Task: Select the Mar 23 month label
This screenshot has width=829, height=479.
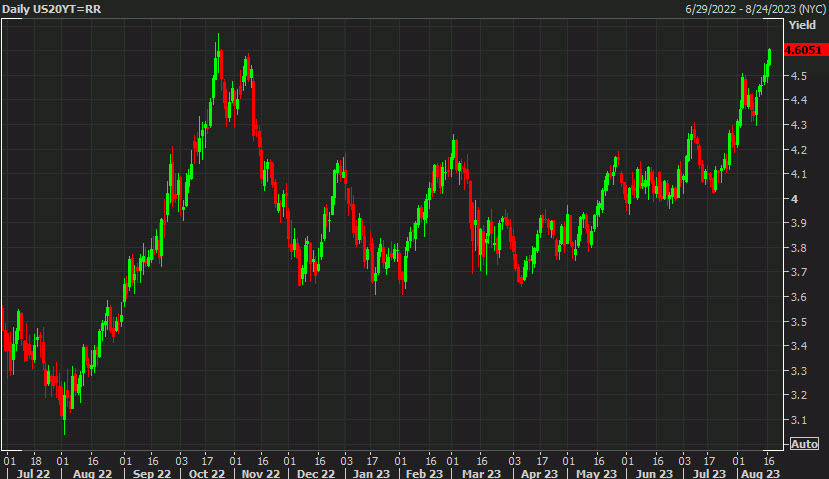Action: [x=481, y=473]
